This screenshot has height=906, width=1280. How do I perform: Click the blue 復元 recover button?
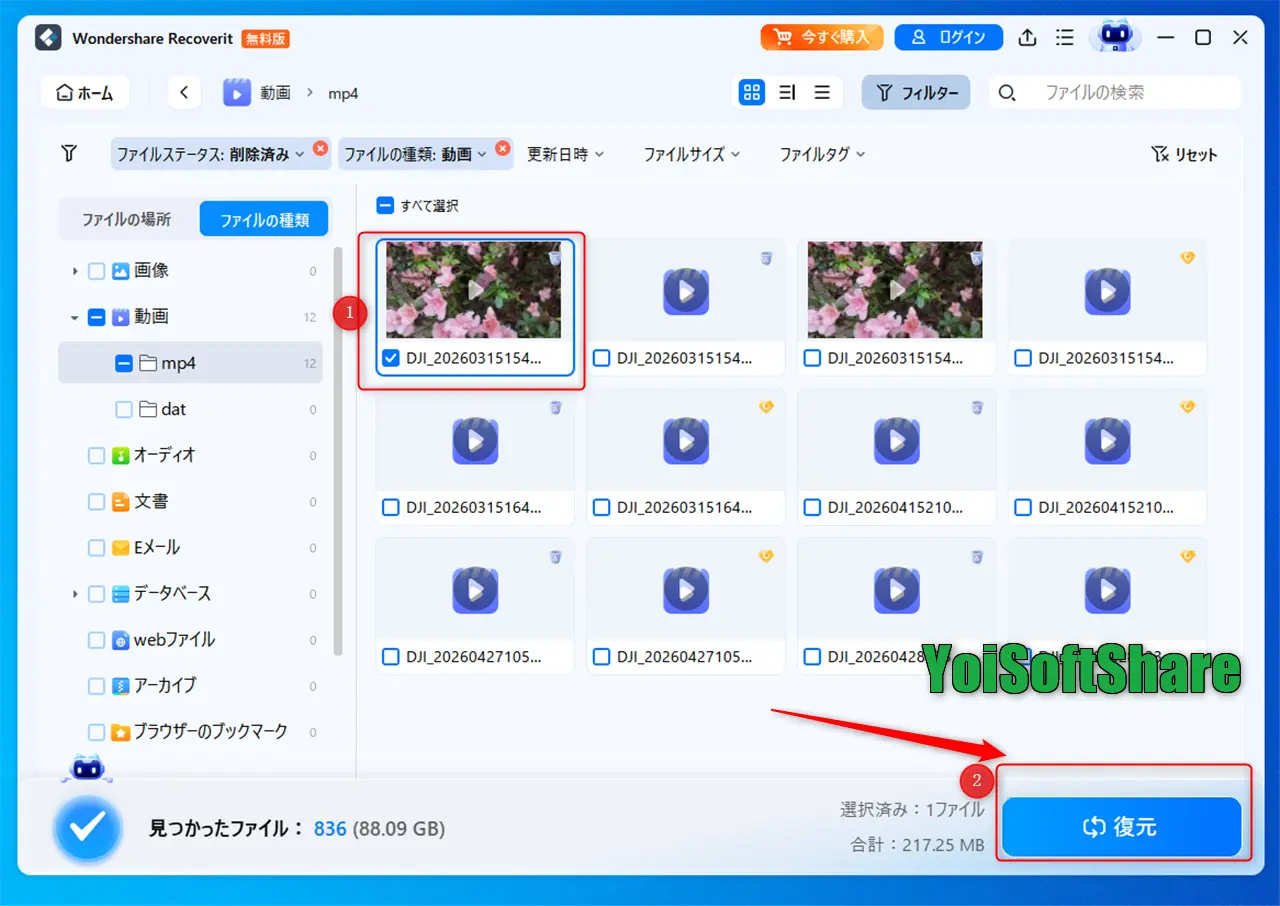pyautogui.click(x=1122, y=827)
